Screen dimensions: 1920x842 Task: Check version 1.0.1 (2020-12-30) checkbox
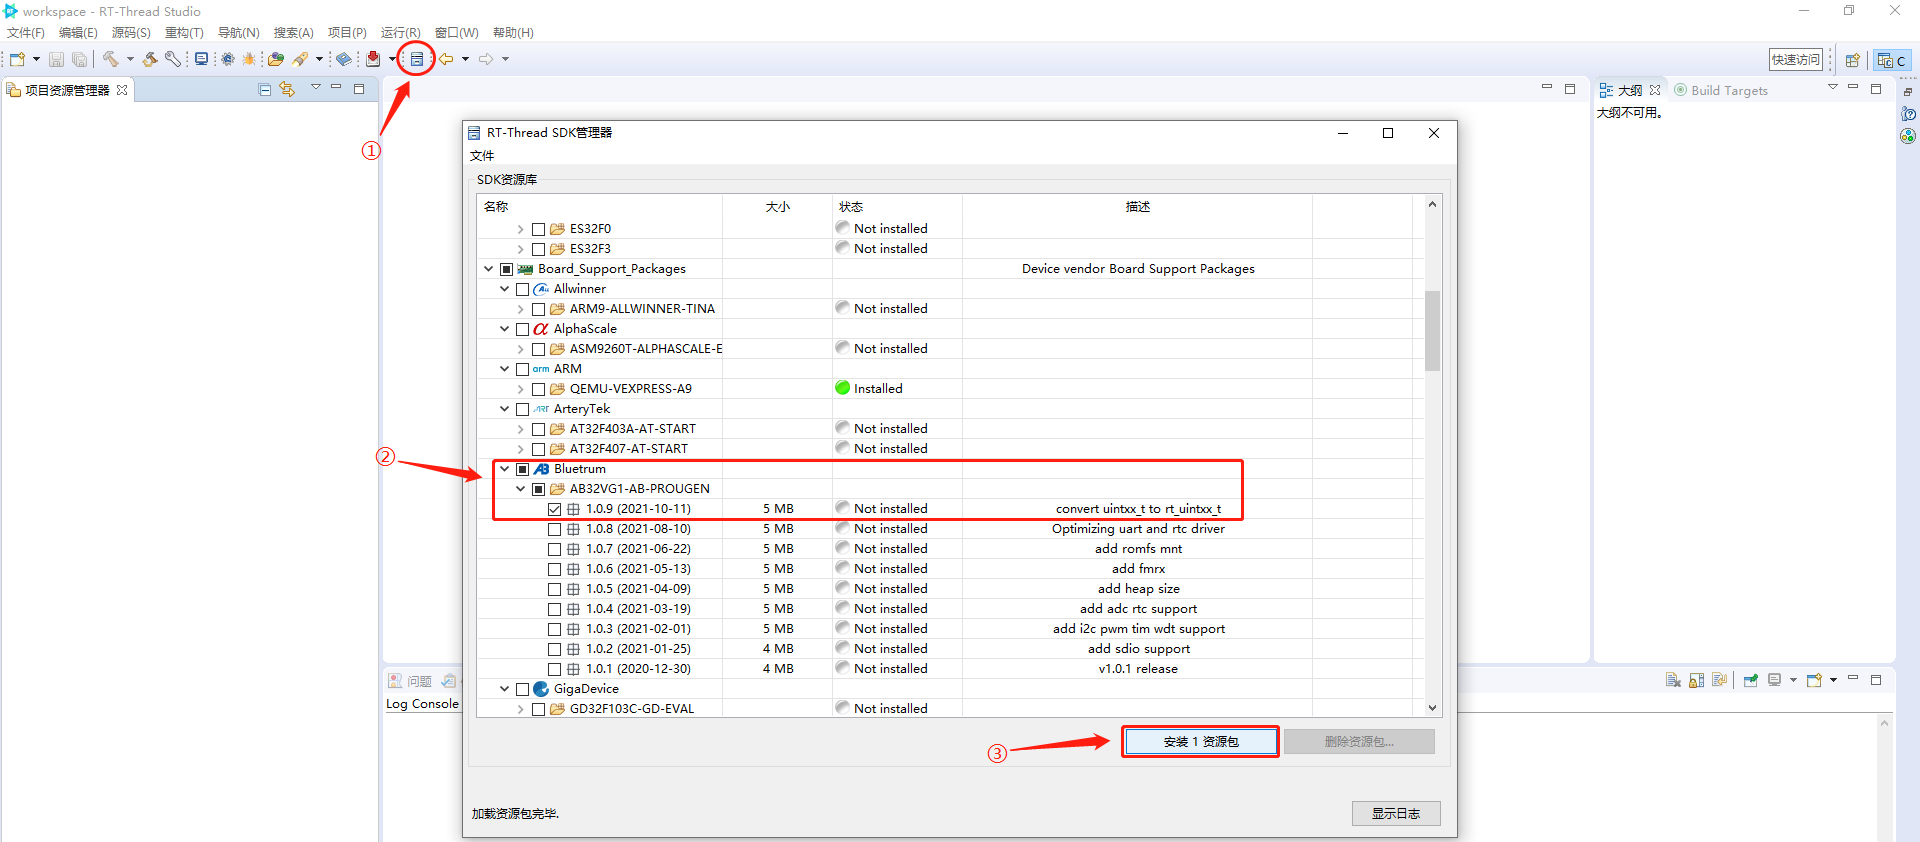point(555,669)
